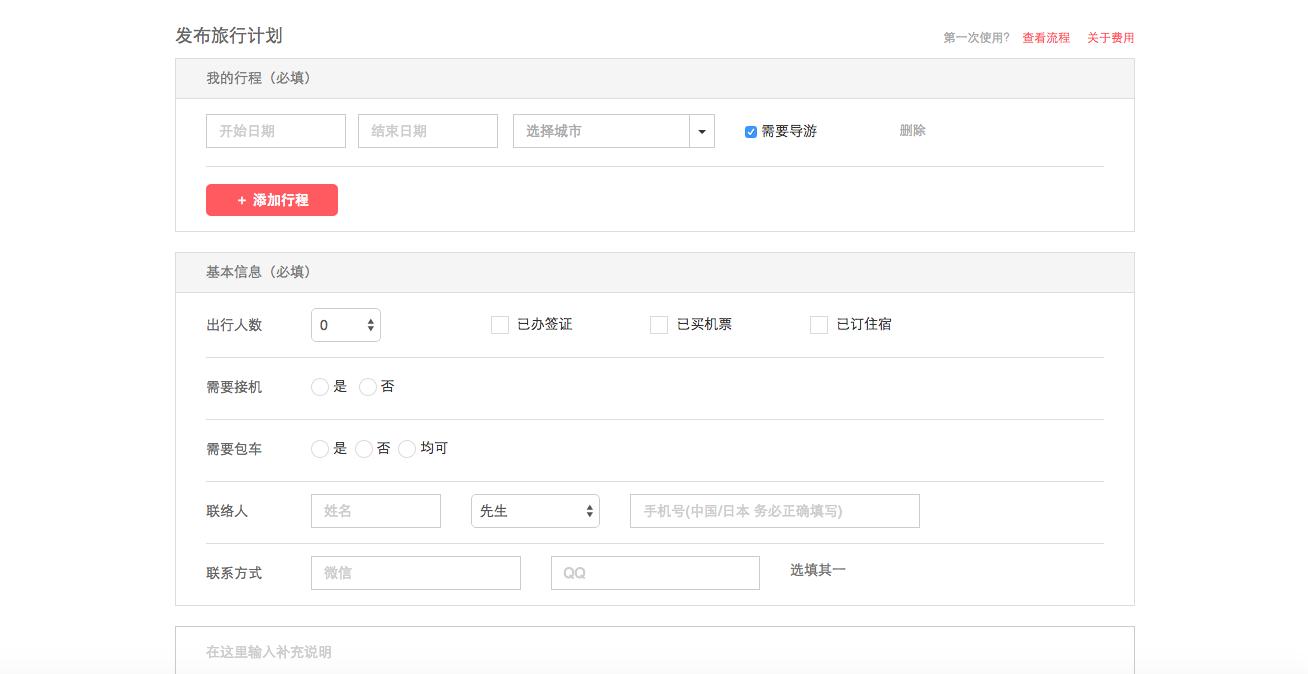
Task: Click the 联系方式 label
Action: [x=234, y=573]
